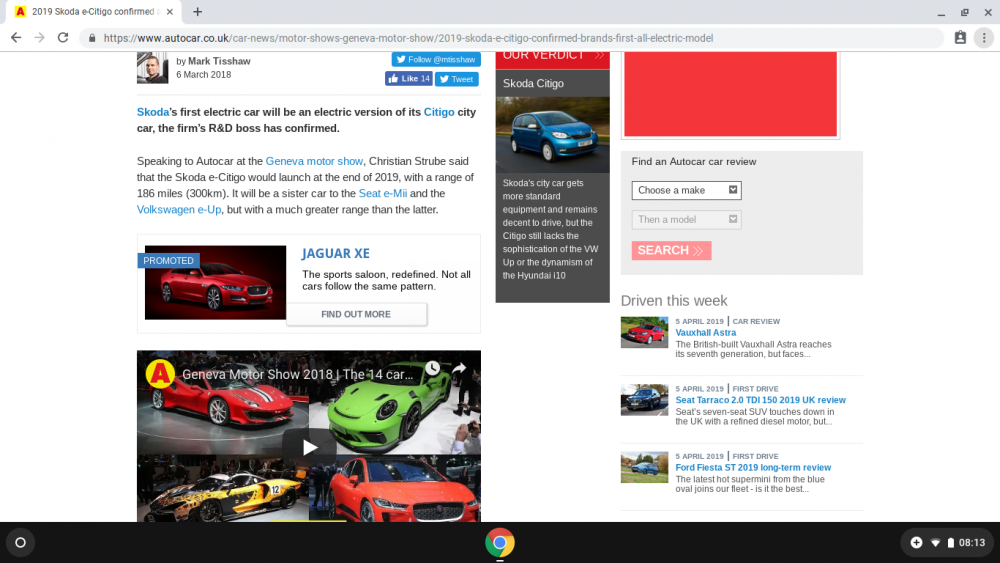Open the browser extension clipboard icon

tap(960, 38)
